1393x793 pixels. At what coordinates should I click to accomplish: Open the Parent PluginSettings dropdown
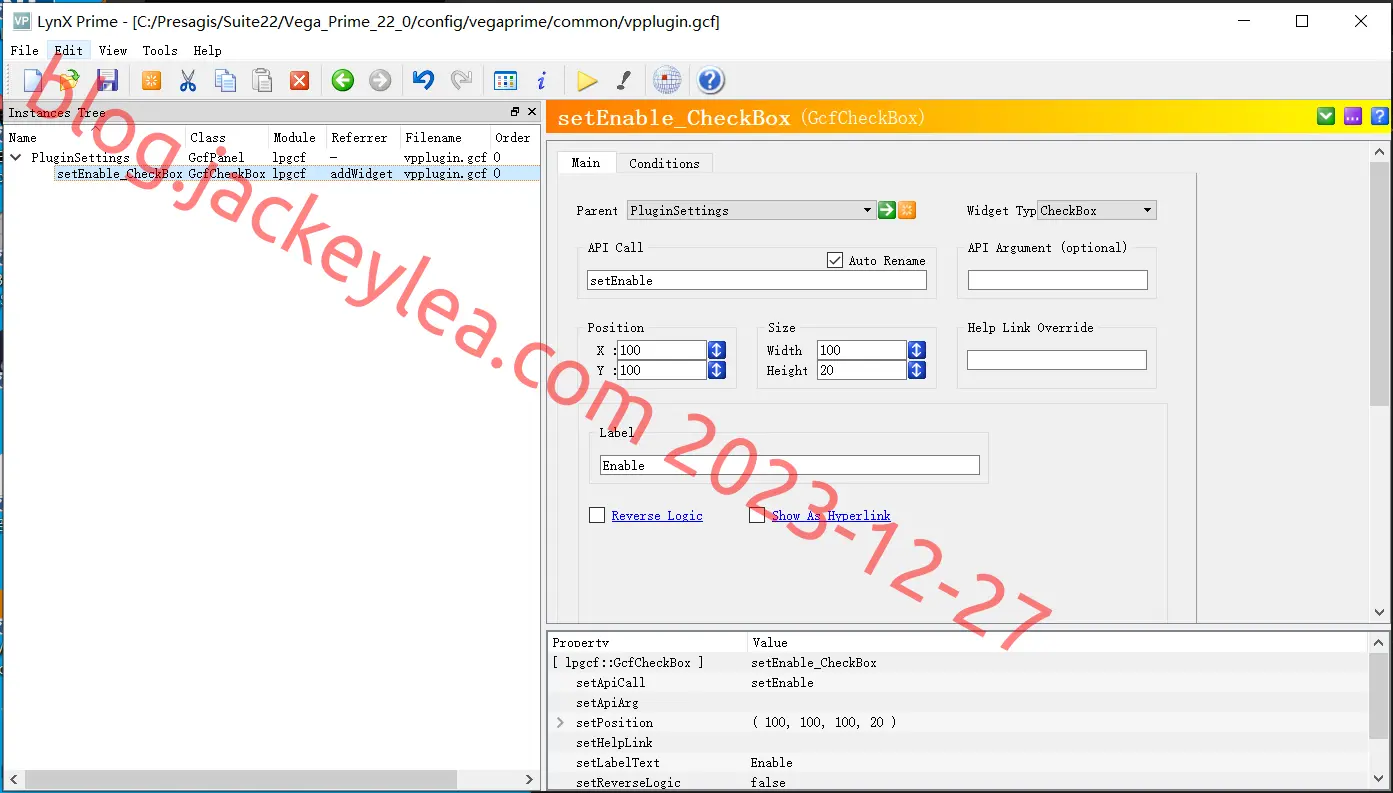point(751,210)
